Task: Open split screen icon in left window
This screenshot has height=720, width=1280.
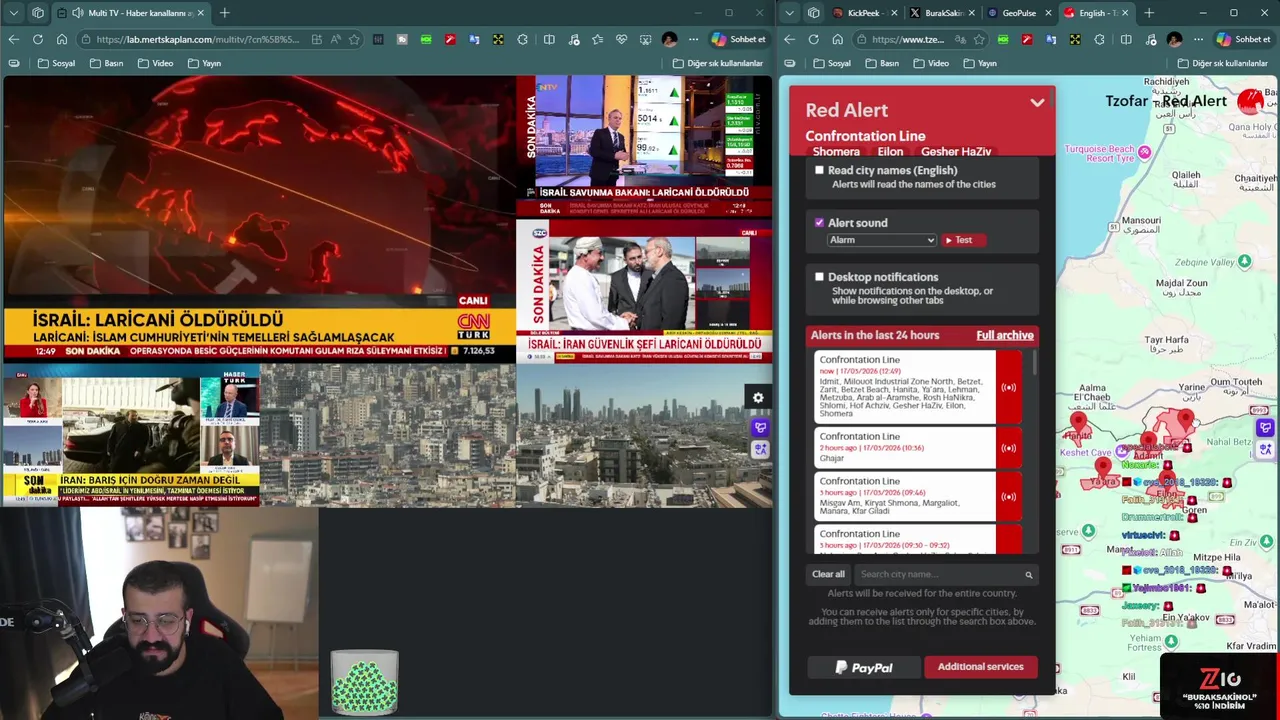Action: 549,39
